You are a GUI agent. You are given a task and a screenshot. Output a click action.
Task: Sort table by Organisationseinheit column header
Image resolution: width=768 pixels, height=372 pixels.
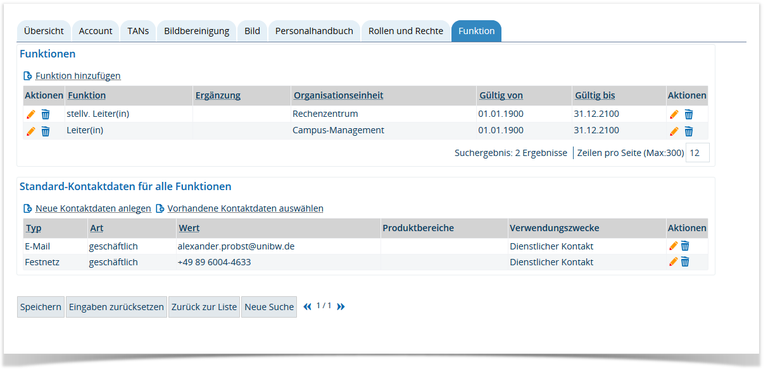(x=338, y=95)
